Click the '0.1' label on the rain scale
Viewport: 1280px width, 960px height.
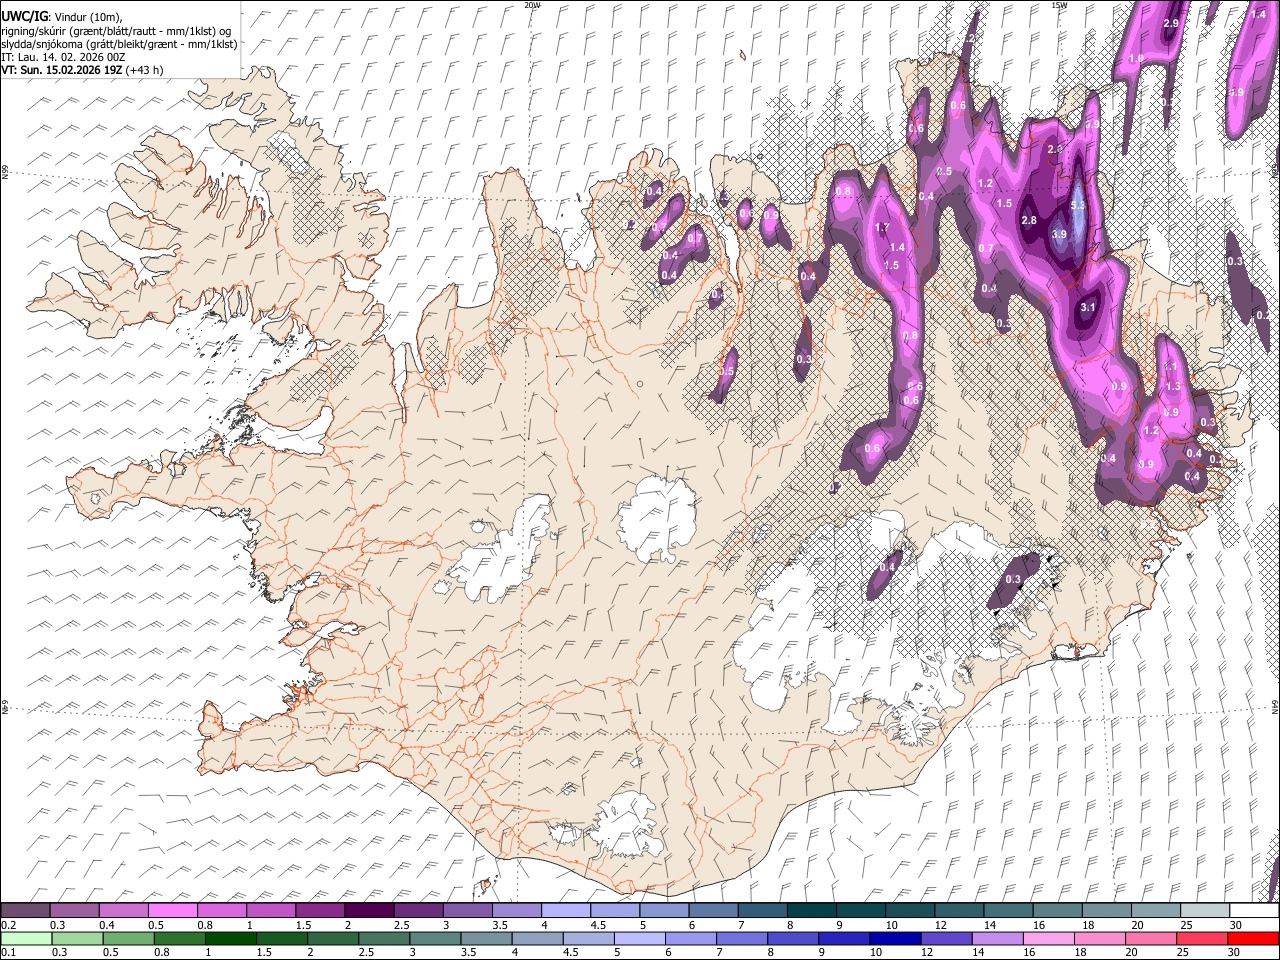pos(8,952)
